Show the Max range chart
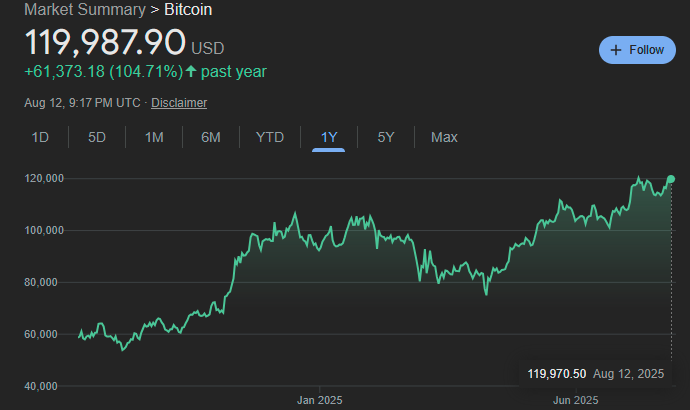Image resolution: width=690 pixels, height=410 pixels. (444, 137)
